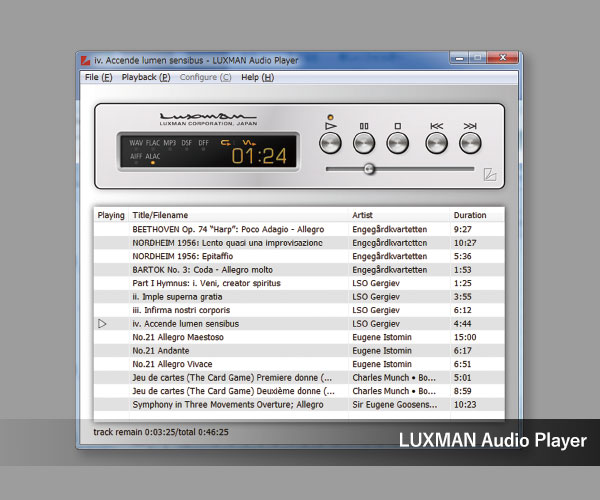Screen dimensions: 600x500
Task: Click the time display showing 01:24
Action: tap(260, 156)
